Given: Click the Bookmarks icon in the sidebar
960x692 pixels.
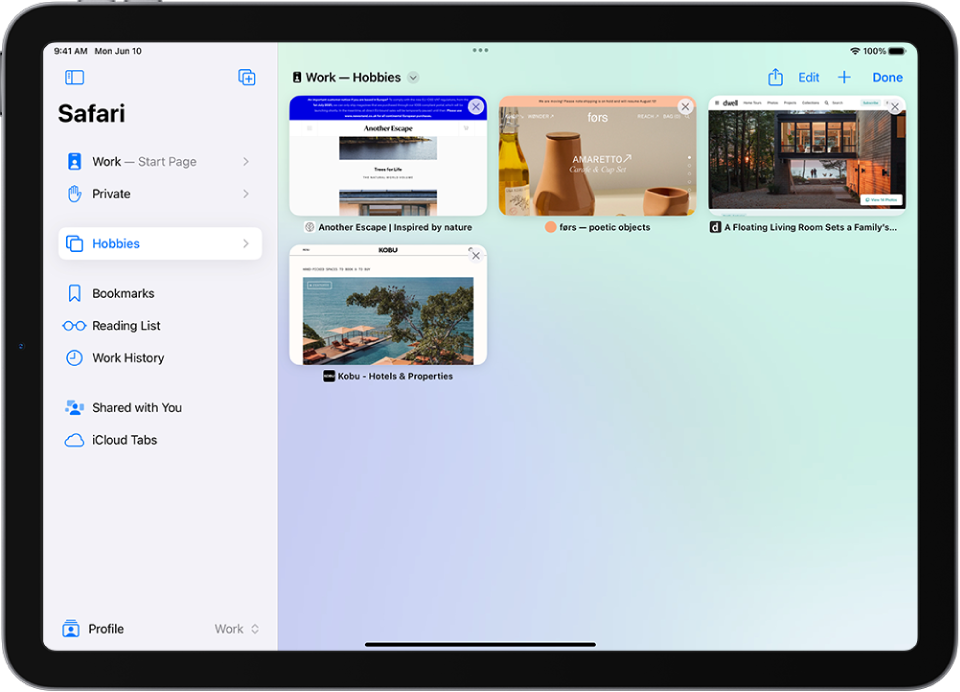Looking at the screenshot, I should pyautogui.click(x=74, y=293).
